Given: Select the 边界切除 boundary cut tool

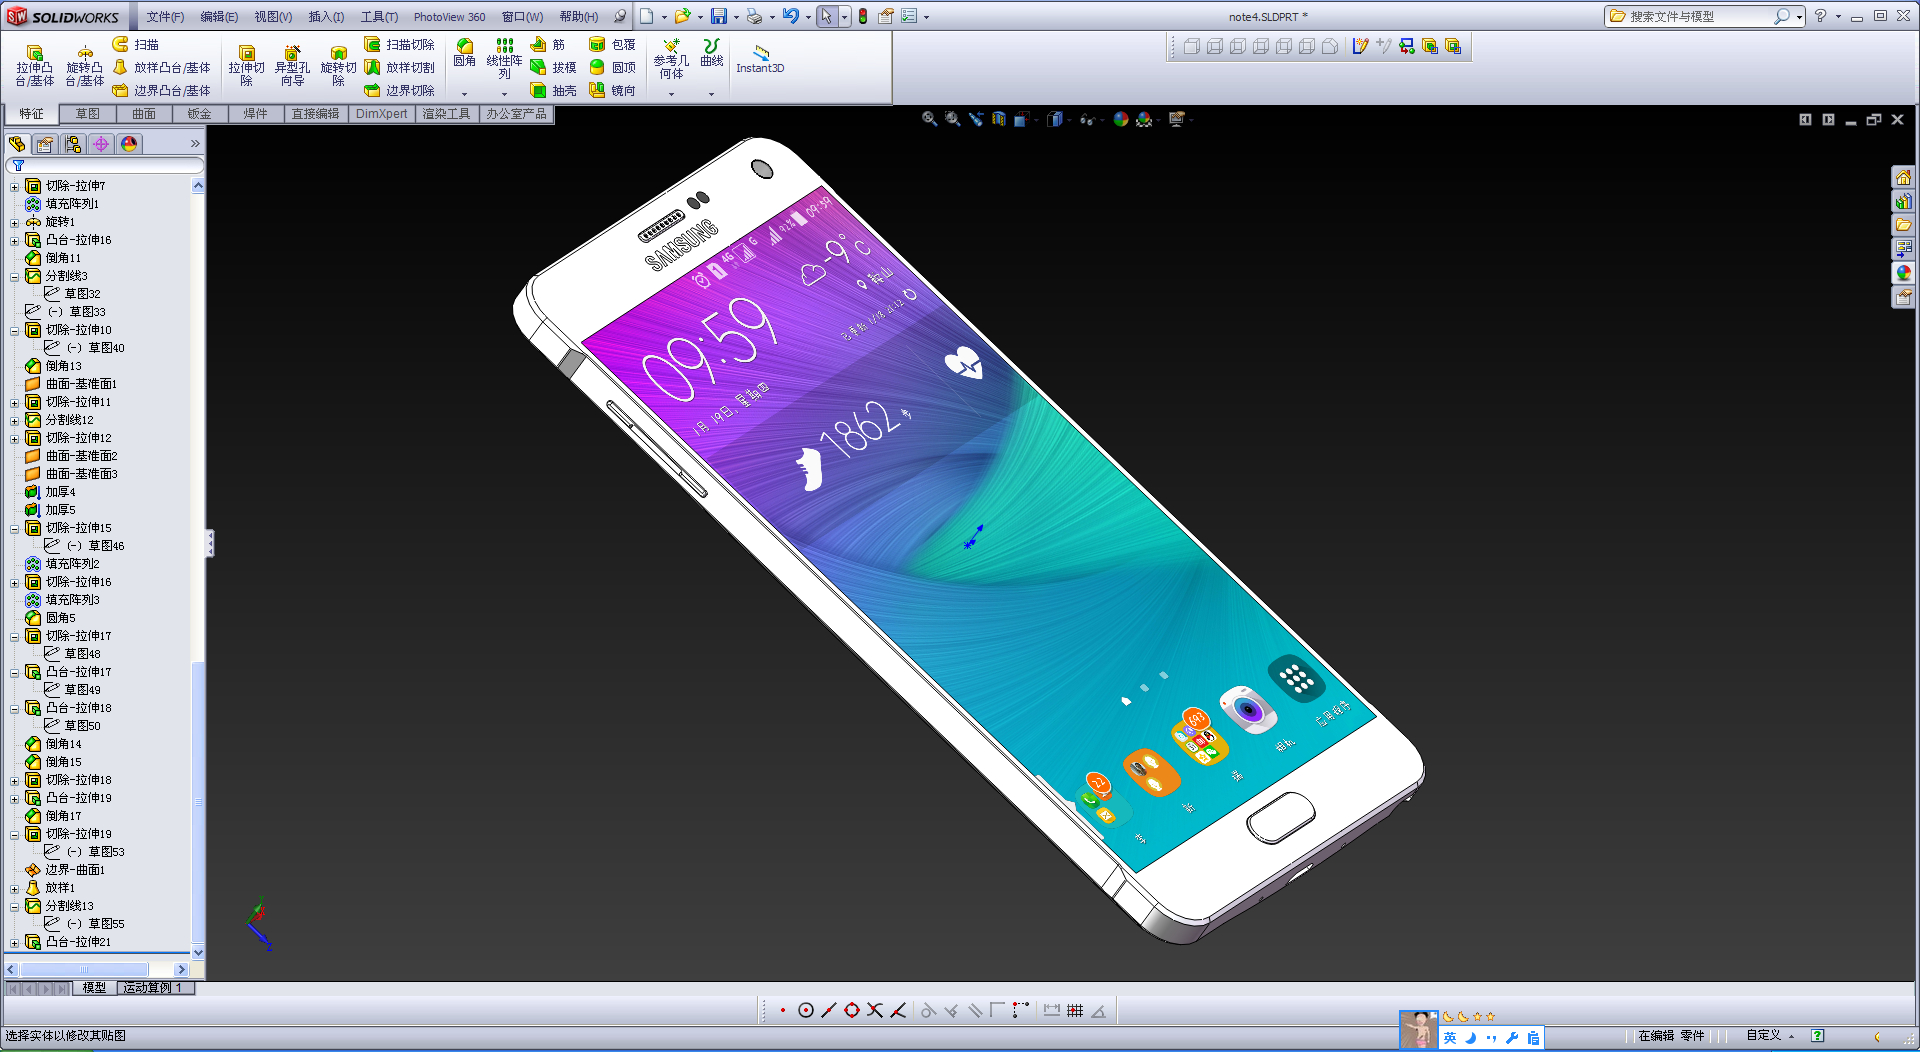Looking at the screenshot, I should click(399, 90).
